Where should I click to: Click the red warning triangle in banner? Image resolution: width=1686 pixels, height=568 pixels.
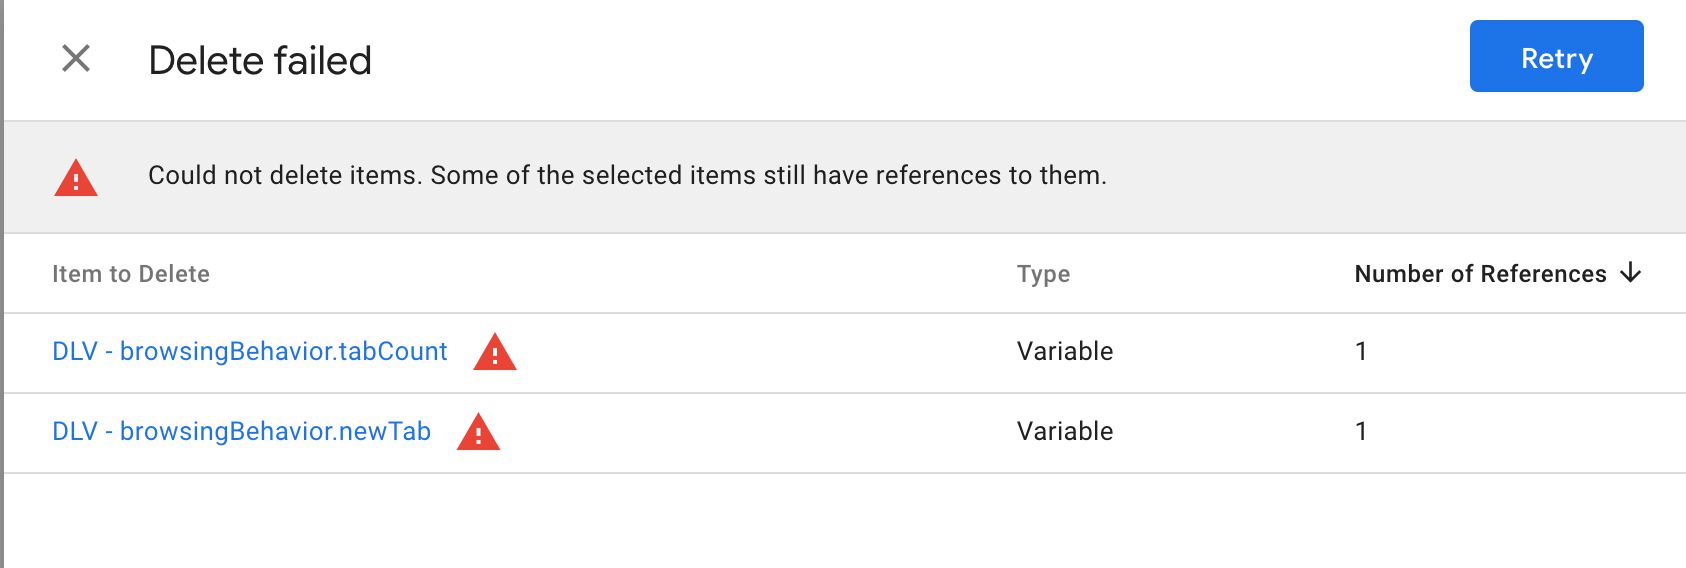(75, 178)
